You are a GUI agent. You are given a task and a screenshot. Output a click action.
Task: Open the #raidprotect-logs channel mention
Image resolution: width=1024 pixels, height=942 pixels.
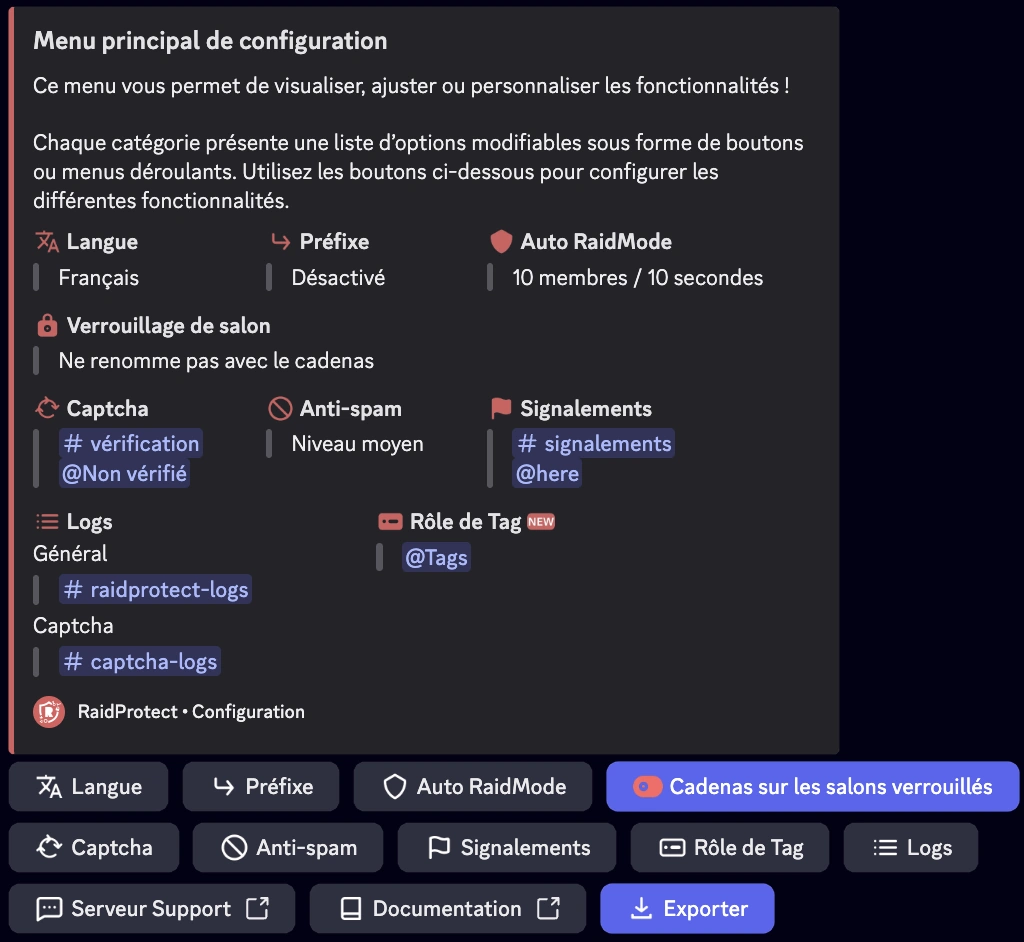click(155, 589)
